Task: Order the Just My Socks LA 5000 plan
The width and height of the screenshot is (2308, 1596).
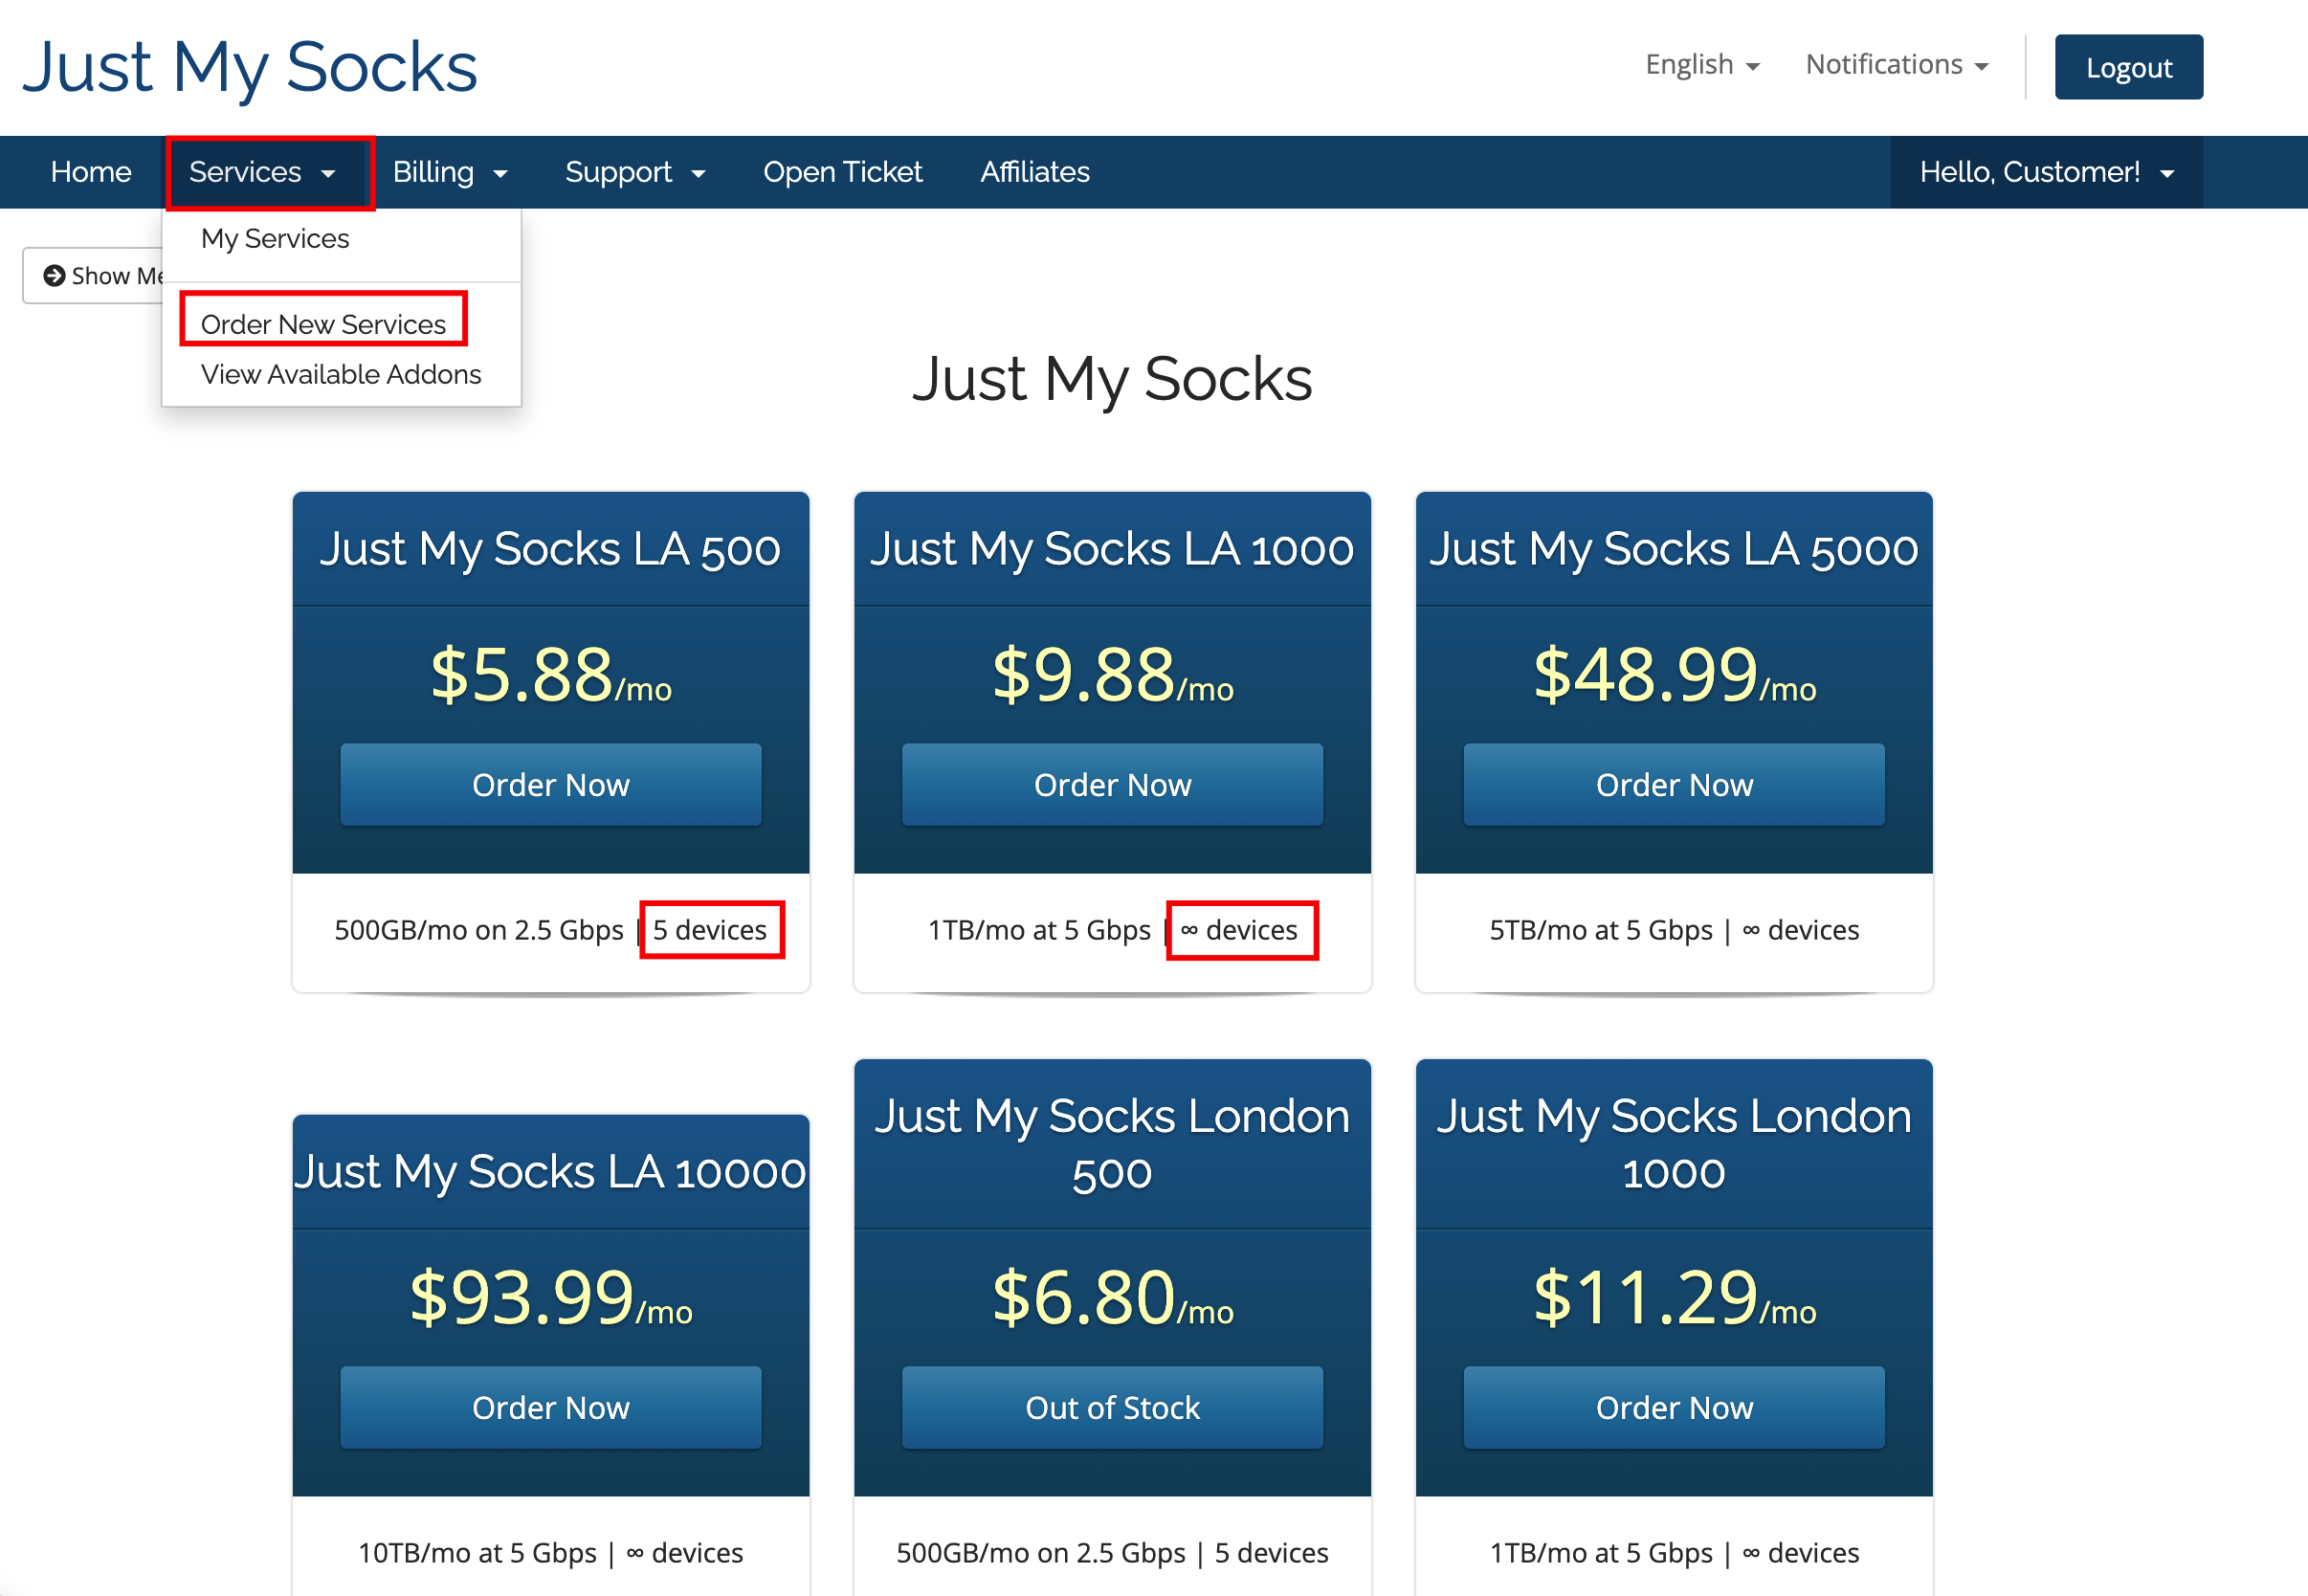Action: point(1674,785)
